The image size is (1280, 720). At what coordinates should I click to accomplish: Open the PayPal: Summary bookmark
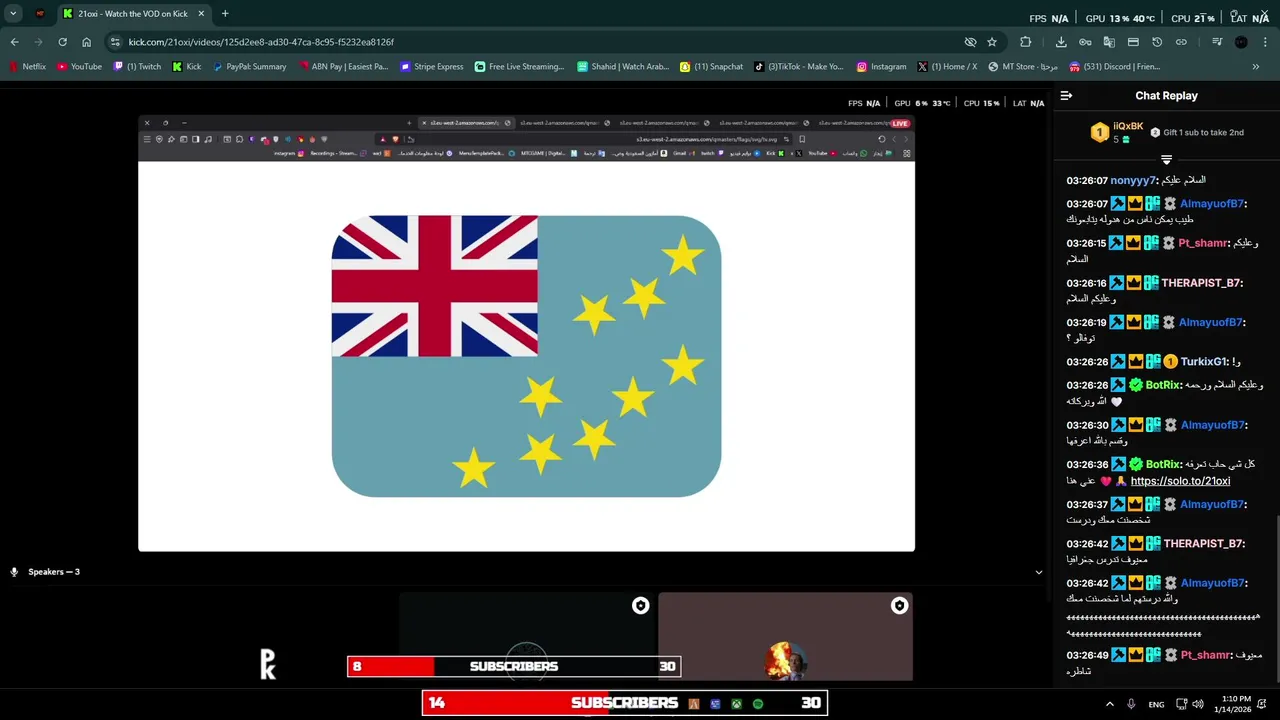point(249,67)
